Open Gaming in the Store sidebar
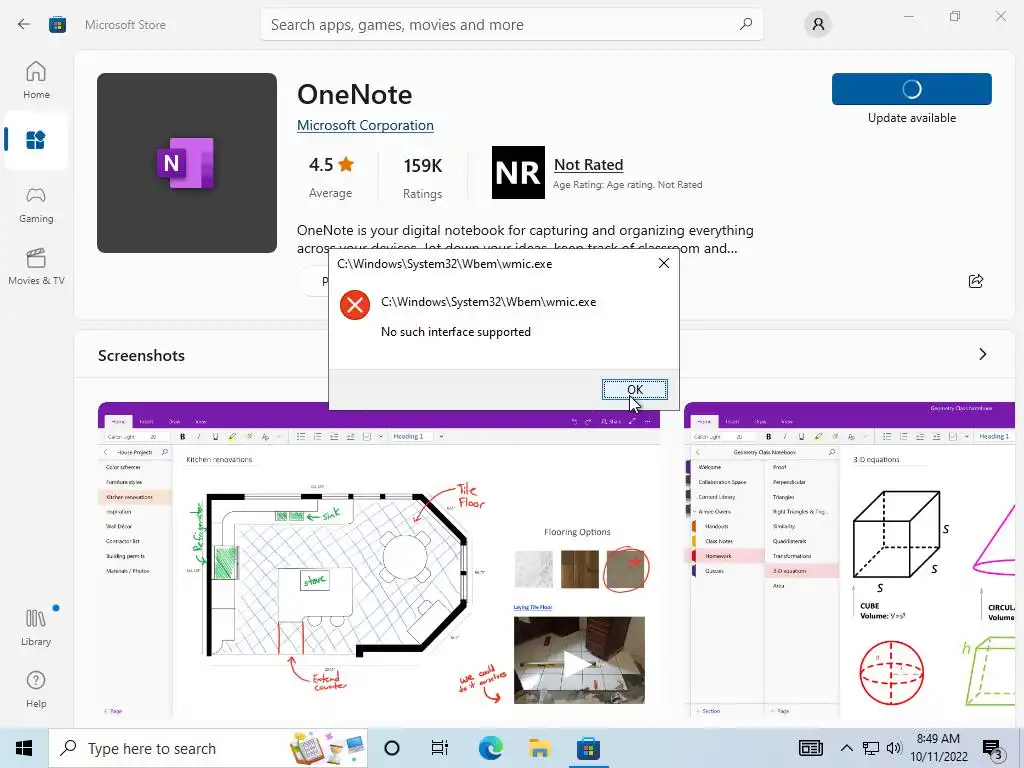The height and width of the screenshot is (768, 1024). (36, 205)
